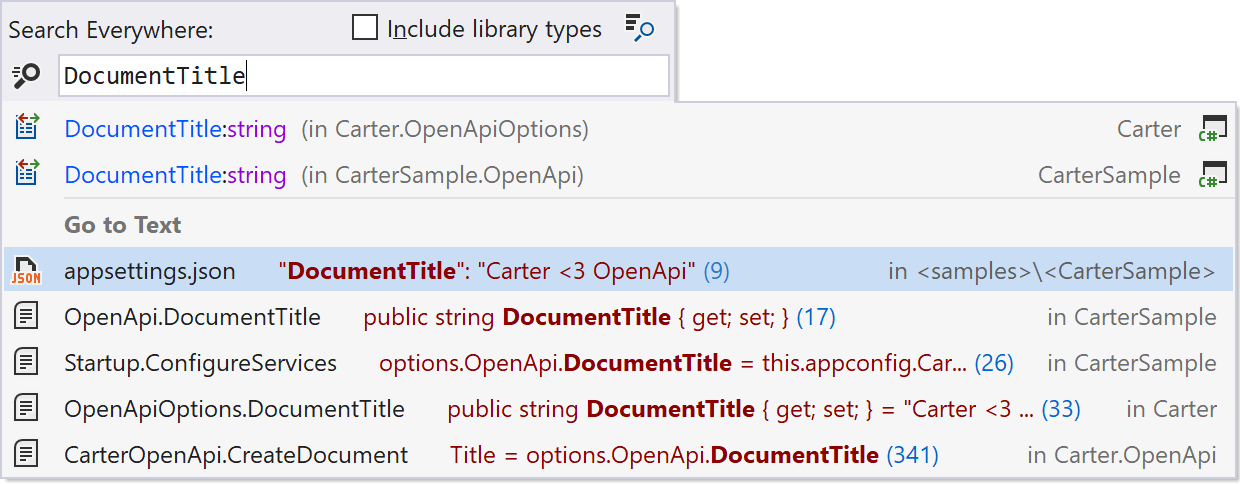
Task: Open the appsettings.json text match
Action: (620, 271)
